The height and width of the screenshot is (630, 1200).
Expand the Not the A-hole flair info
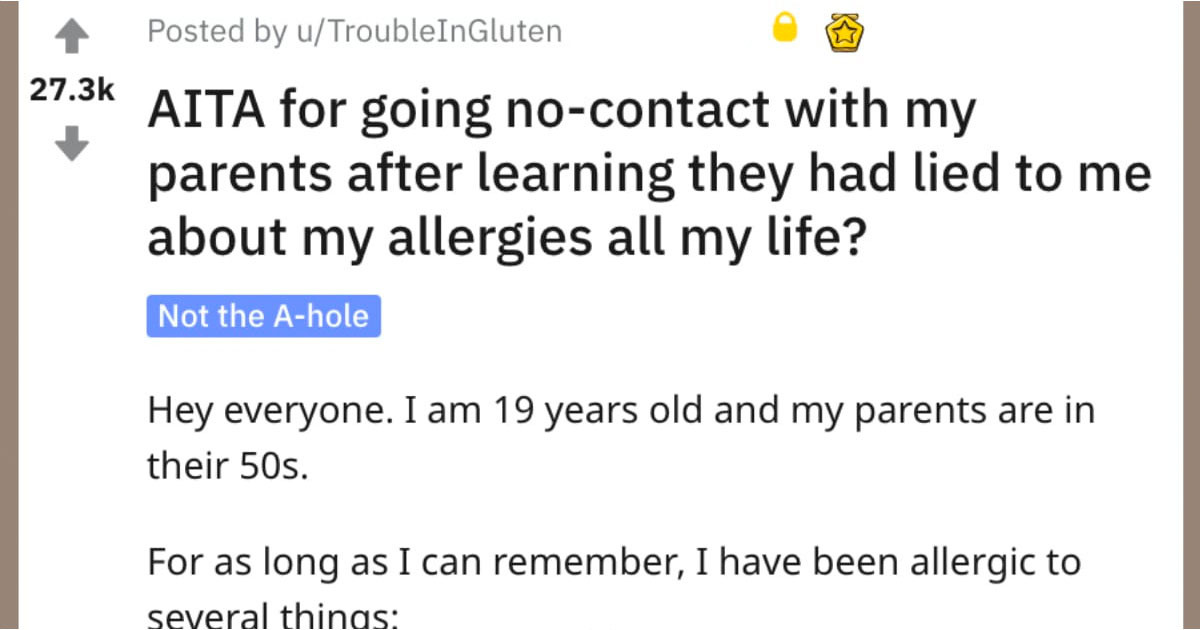pos(263,316)
